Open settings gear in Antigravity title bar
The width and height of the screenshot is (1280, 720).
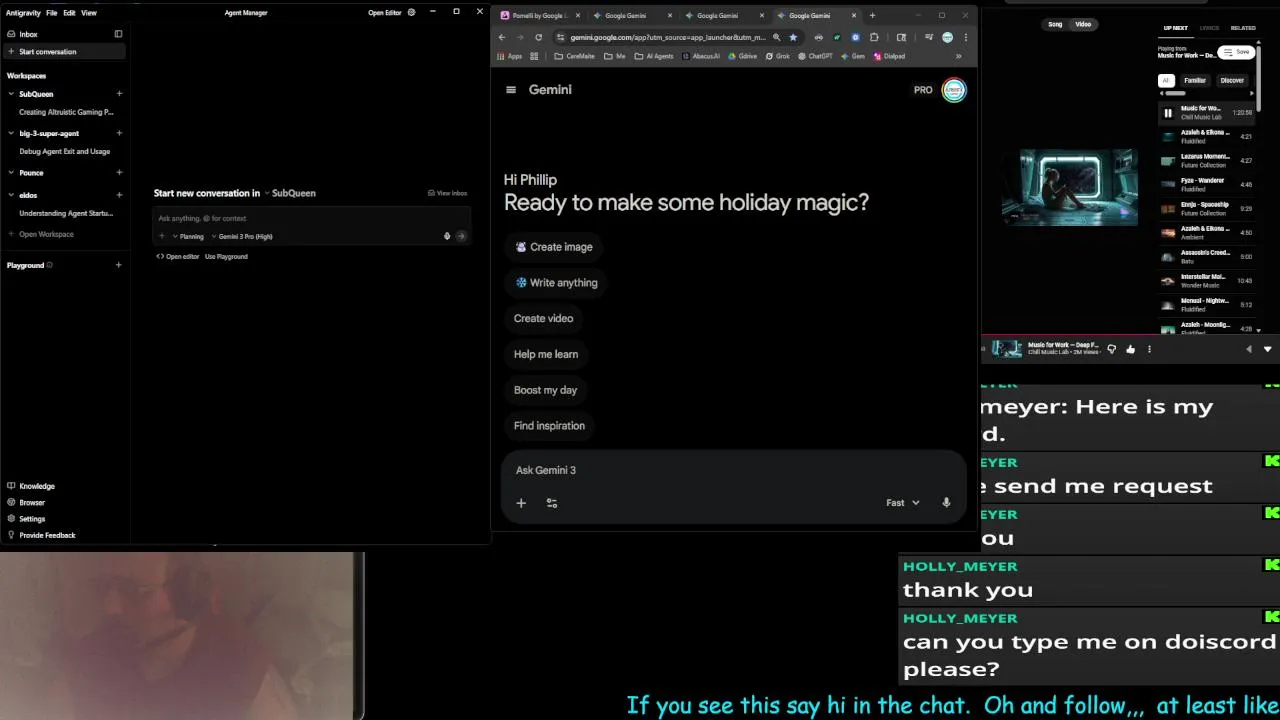pyautogui.click(x=411, y=12)
